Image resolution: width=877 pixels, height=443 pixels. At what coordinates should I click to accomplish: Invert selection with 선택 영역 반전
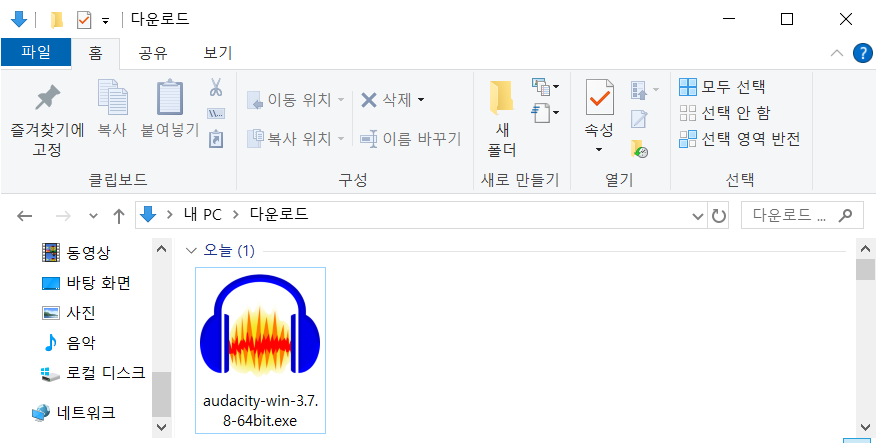click(739, 139)
